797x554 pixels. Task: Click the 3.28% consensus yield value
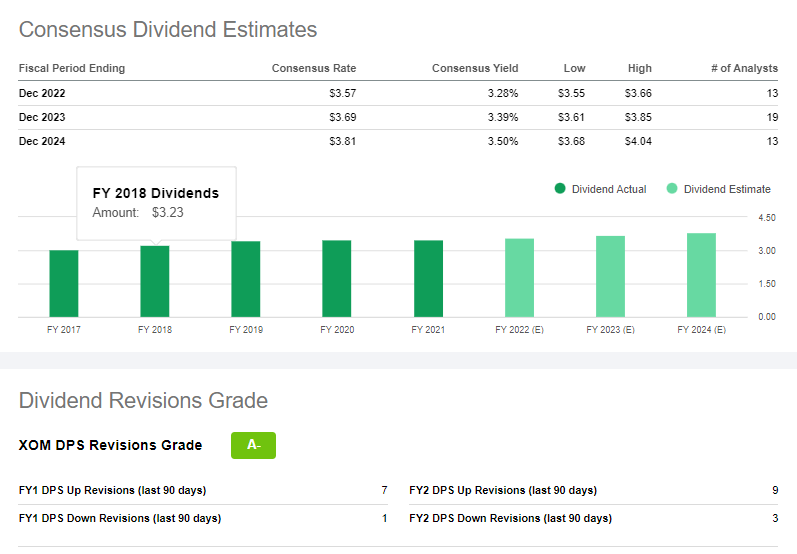tap(503, 93)
